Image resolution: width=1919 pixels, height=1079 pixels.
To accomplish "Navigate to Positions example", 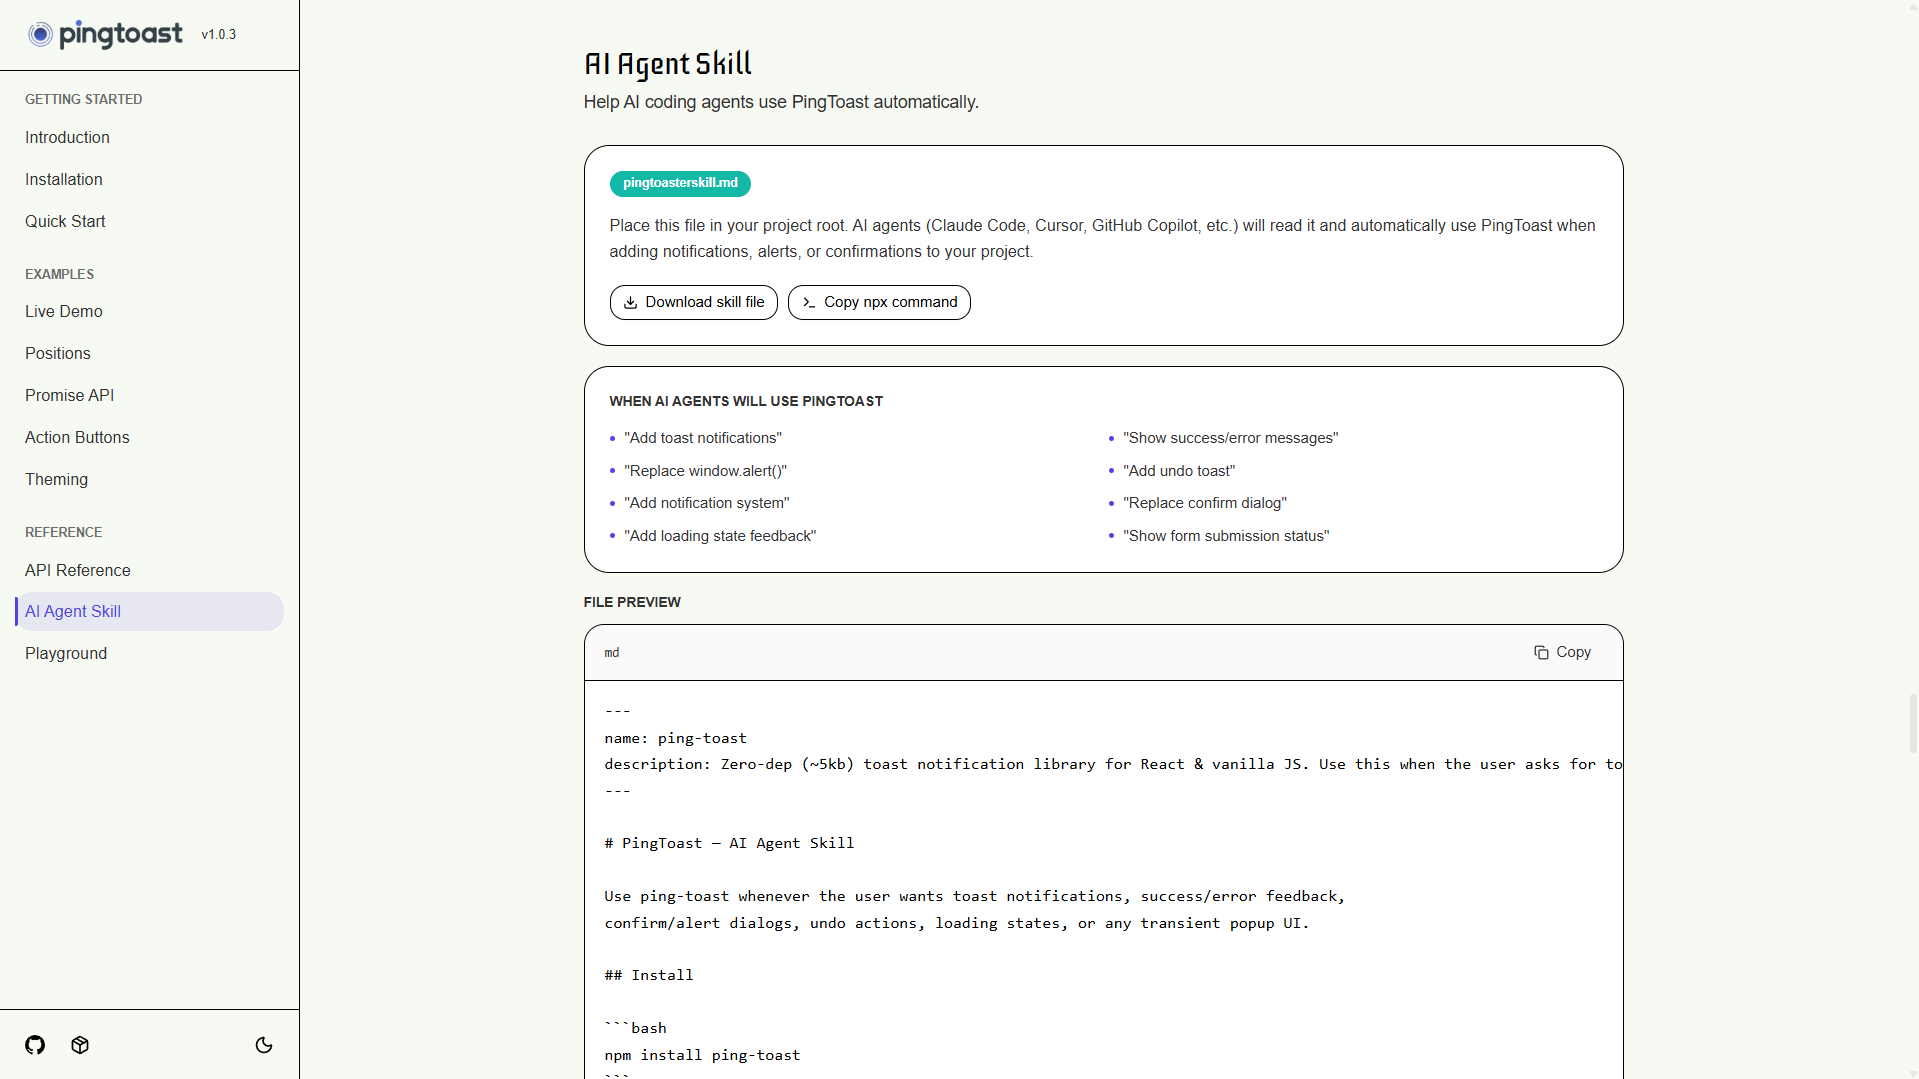I will pyautogui.click(x=58, y=353).
